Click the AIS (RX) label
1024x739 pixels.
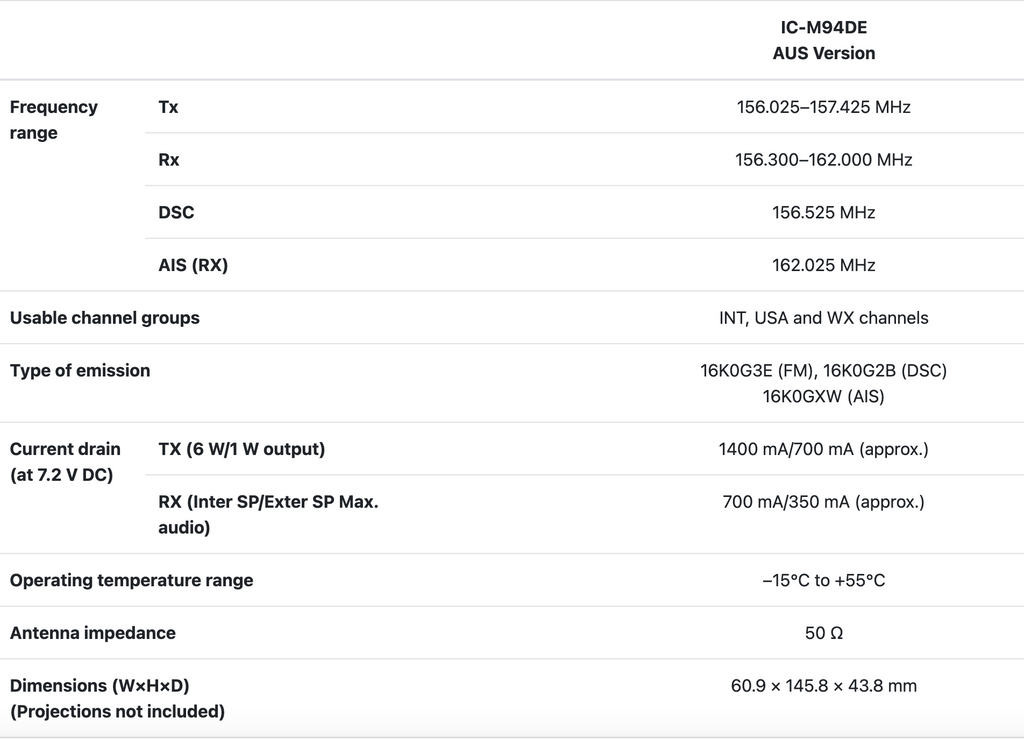(193, 266)
